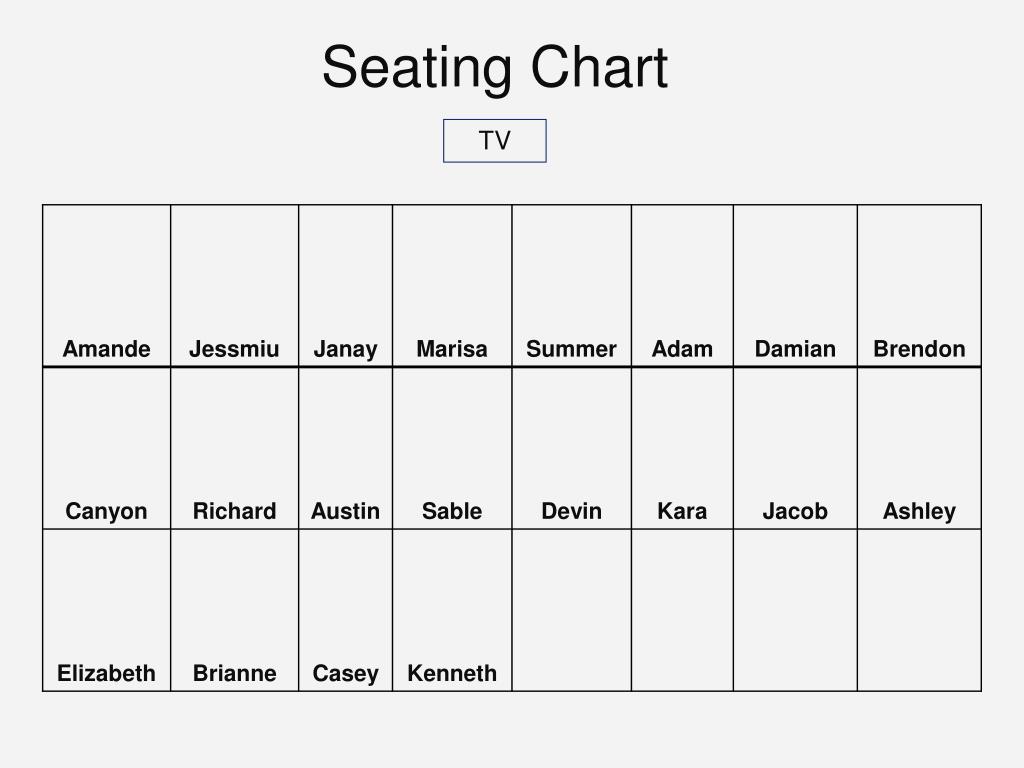
Task: Click Jacob's seat cell
Action: tap(795, 448)
